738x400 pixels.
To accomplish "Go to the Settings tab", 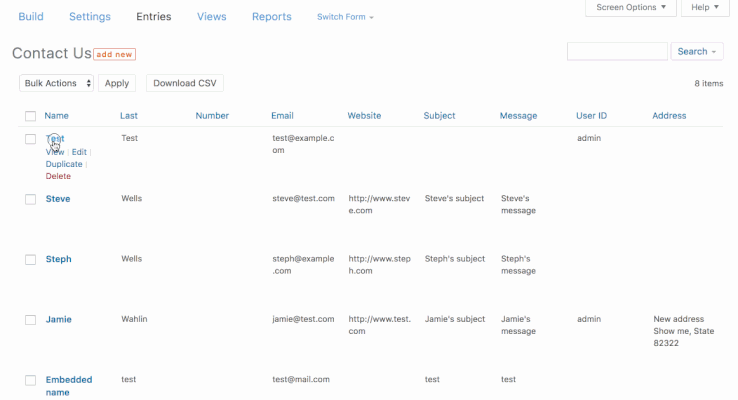I will (x=90, y=16).
